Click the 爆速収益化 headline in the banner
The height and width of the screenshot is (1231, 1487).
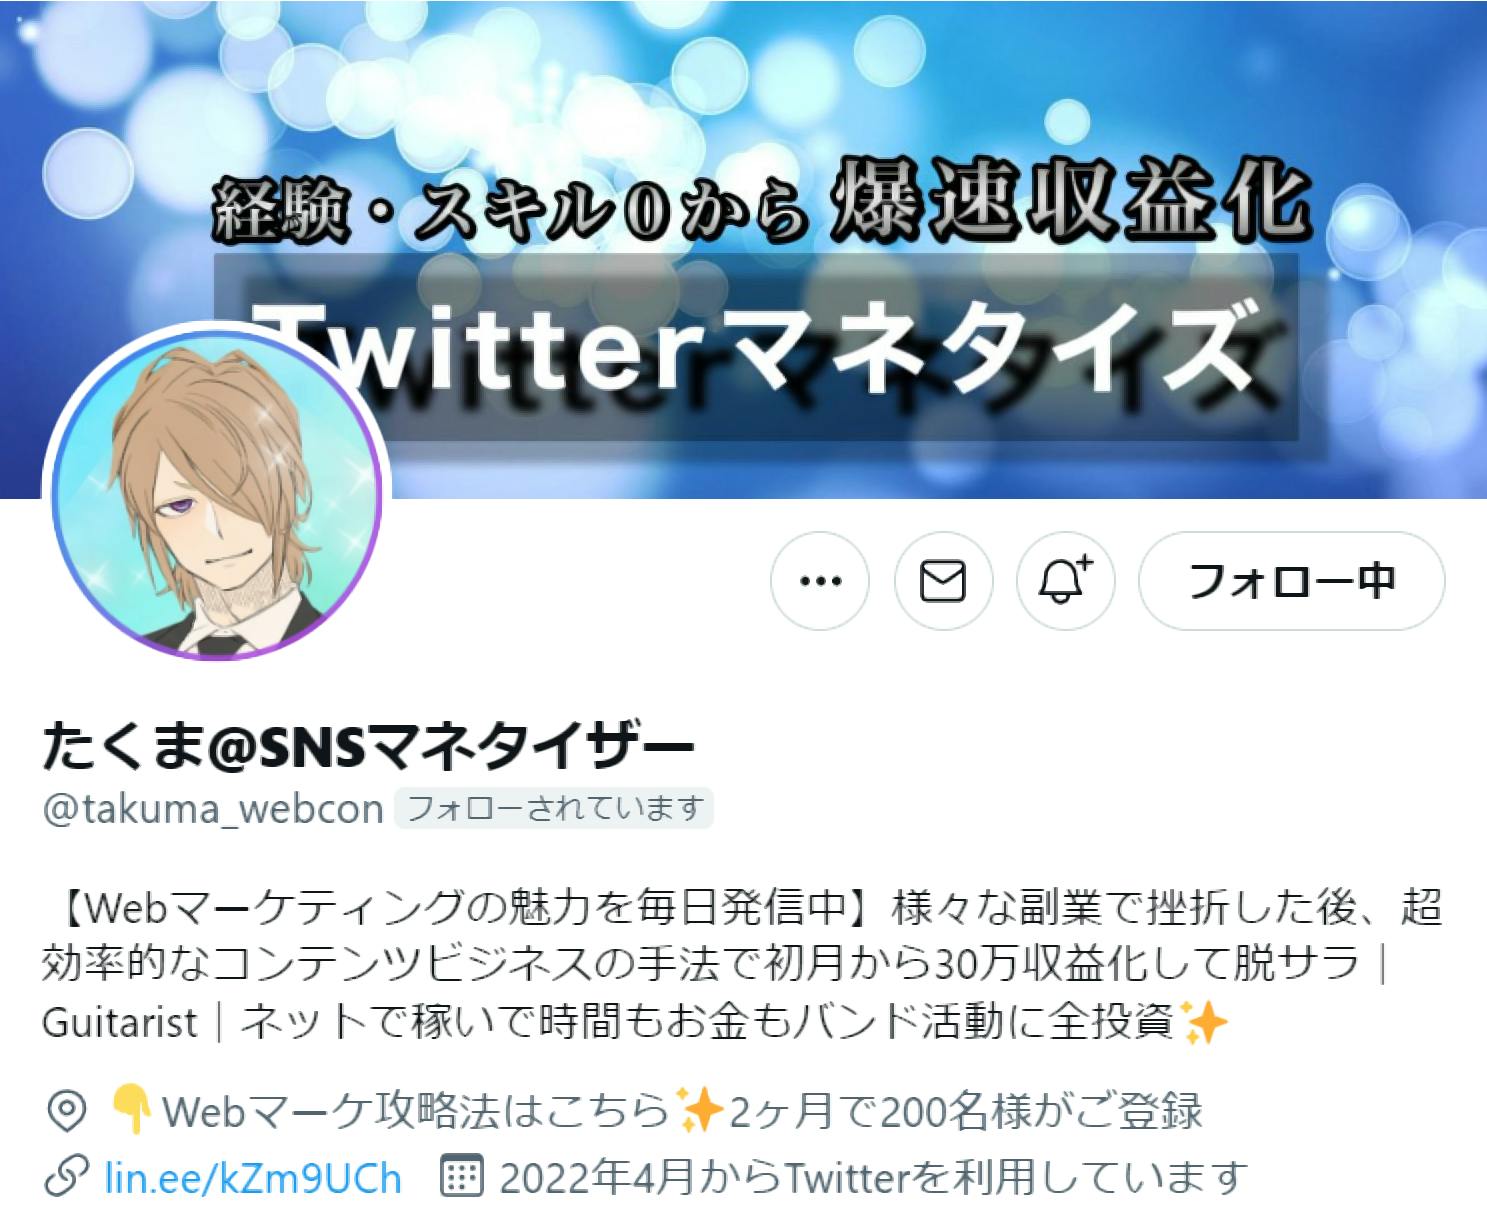[1070, 205]
